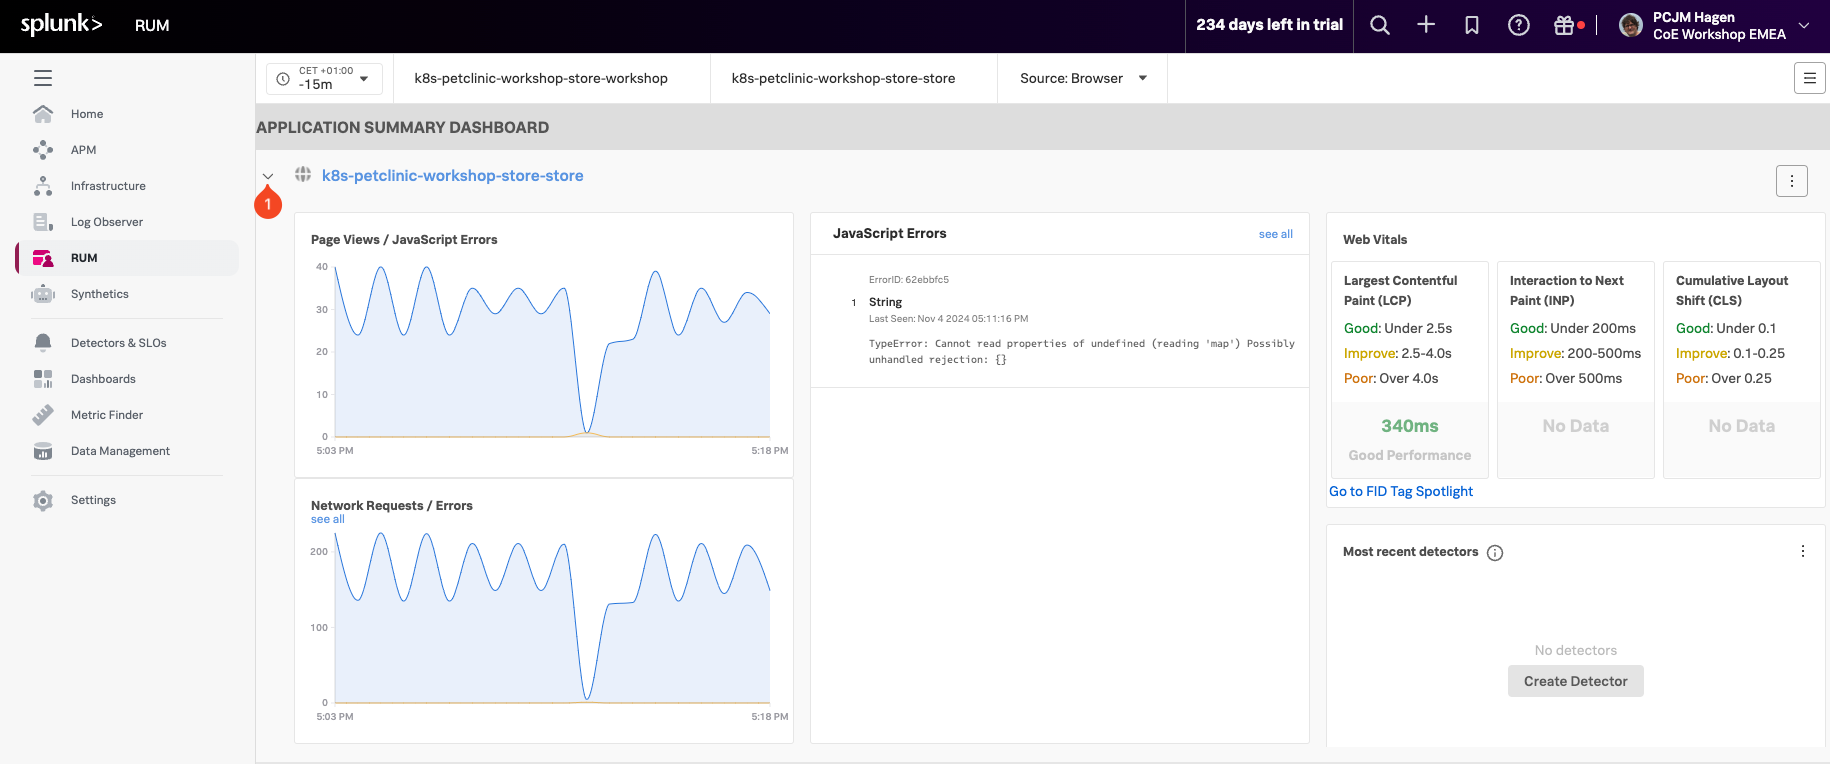
Task: Follow the Go to FID Tag Spotlight link
Action: click(x=1400, y=491)
